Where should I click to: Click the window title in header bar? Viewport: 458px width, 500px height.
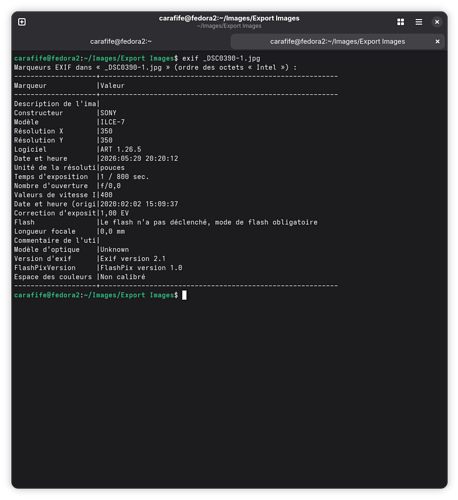[229, 18]
